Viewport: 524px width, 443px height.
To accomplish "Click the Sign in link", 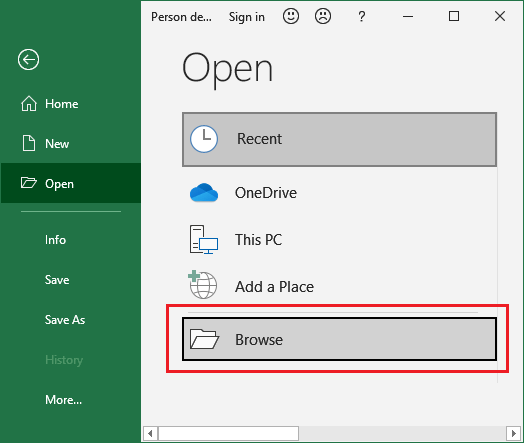I will (x=247, y=17).
